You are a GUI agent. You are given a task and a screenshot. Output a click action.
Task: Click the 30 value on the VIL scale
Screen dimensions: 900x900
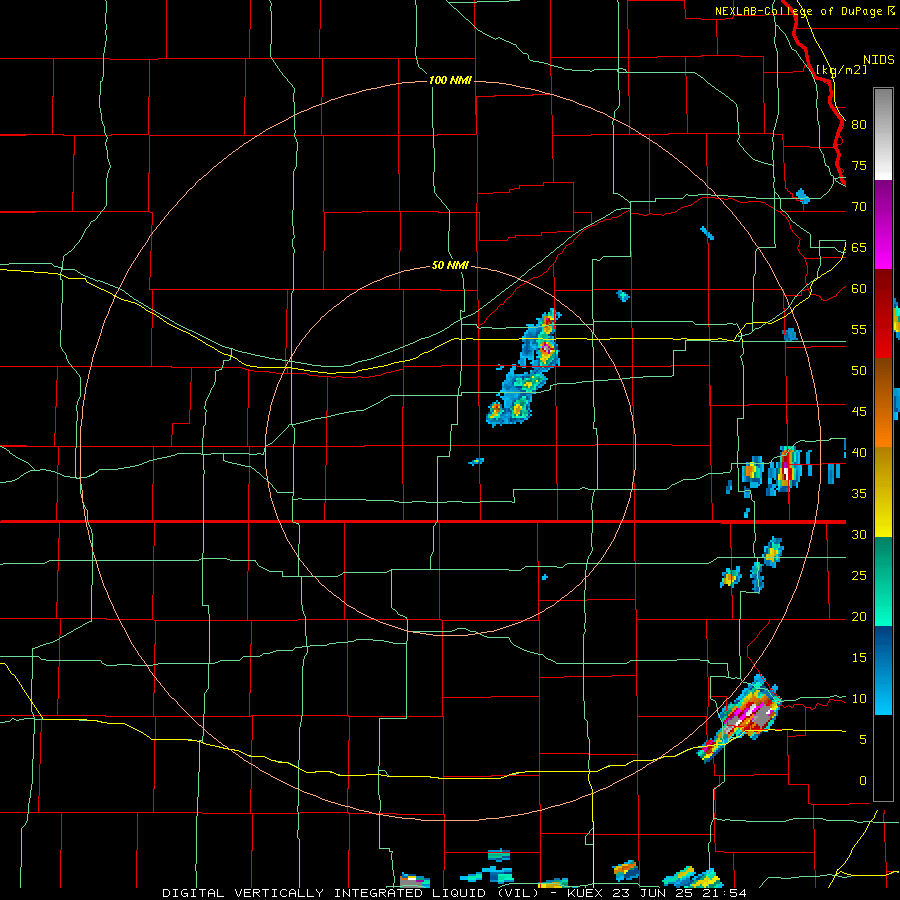click(859, 534)
